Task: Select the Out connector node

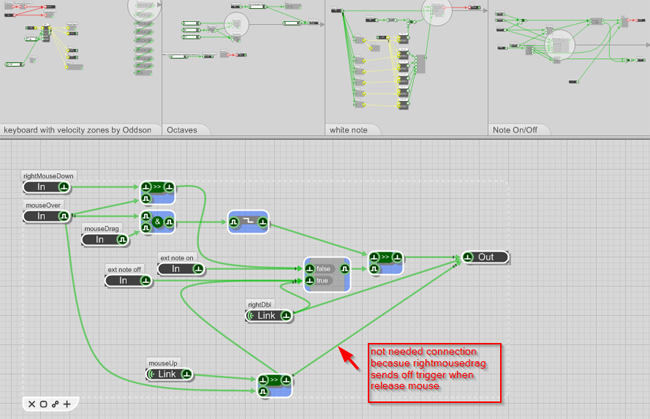Action: click(x=486, y=257)
